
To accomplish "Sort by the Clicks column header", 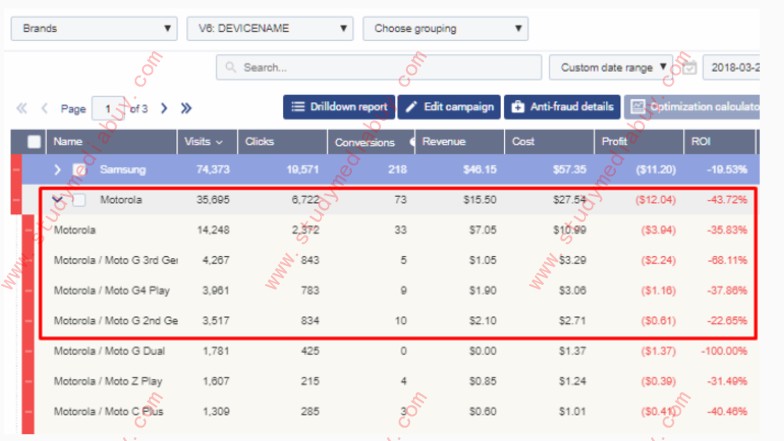I will click(282, 142).
